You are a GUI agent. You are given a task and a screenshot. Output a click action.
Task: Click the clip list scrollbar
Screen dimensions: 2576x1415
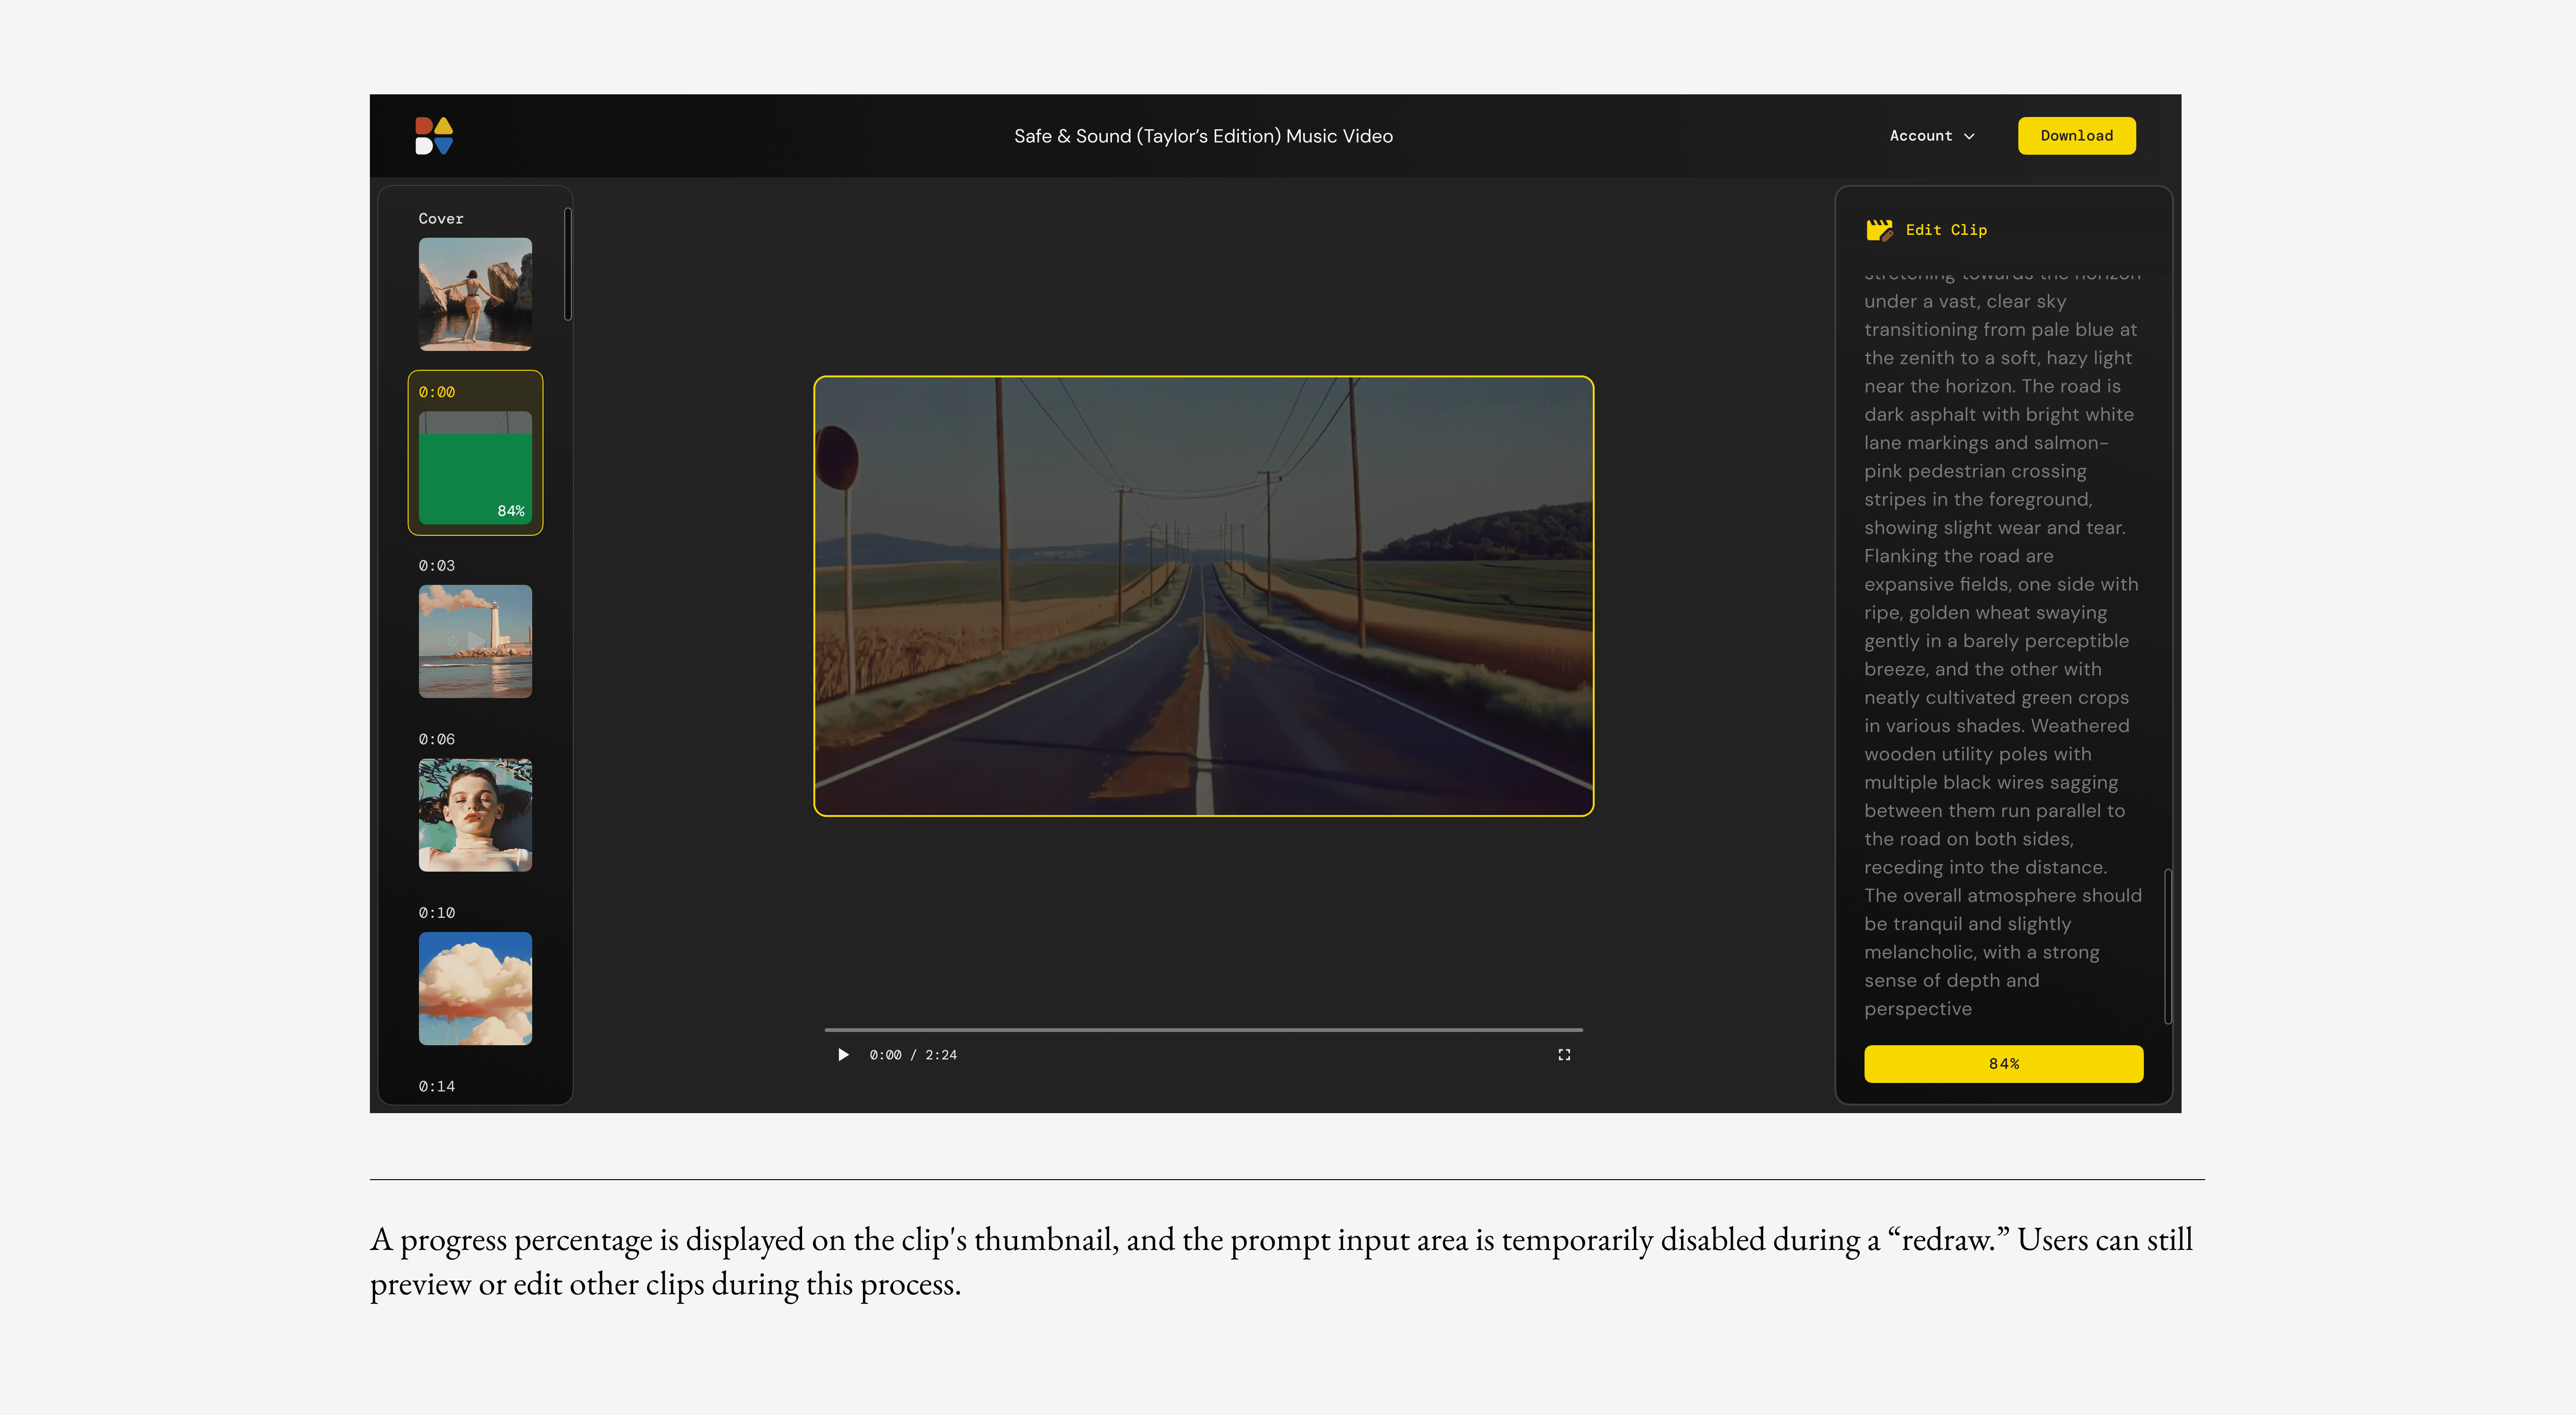click(x=568, y=264)
